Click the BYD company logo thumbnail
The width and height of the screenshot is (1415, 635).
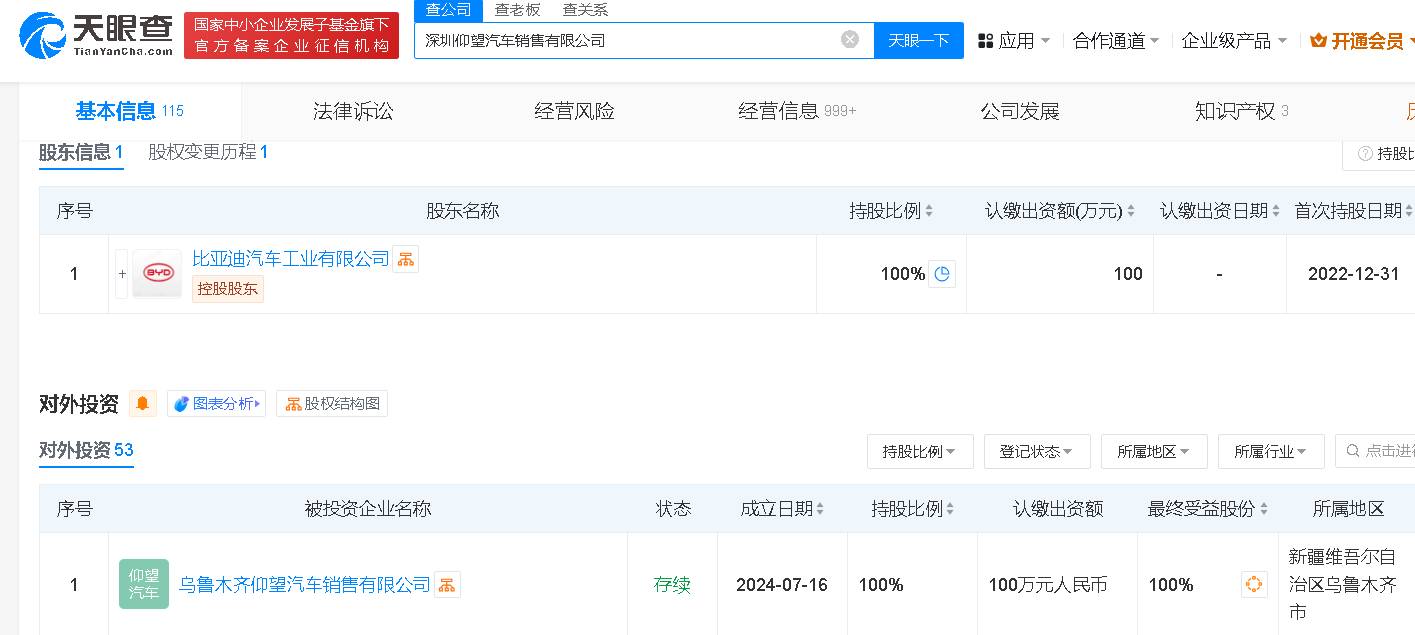[157, 273]
